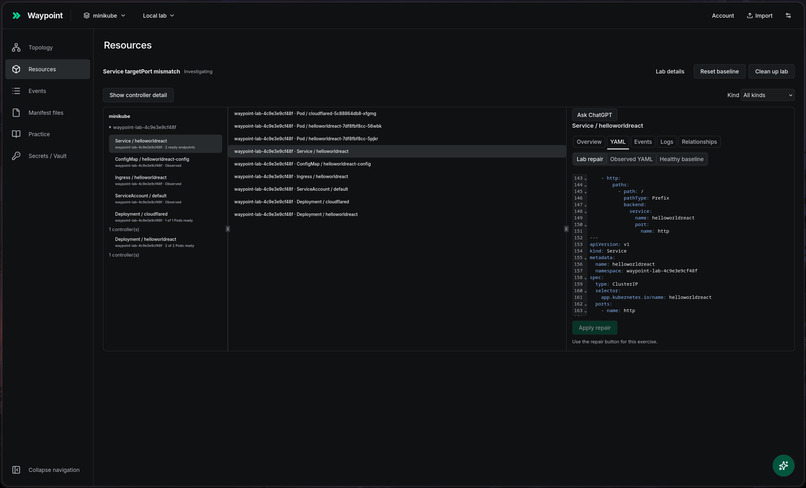
Task: Click the Waypoint logo icon
Action: pos(16,15)
